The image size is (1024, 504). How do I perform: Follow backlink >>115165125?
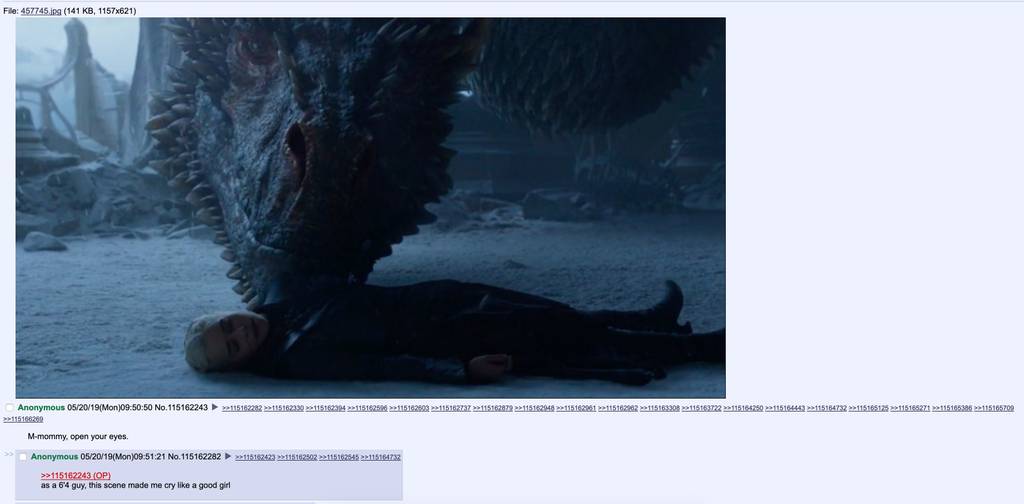[869, 408]
